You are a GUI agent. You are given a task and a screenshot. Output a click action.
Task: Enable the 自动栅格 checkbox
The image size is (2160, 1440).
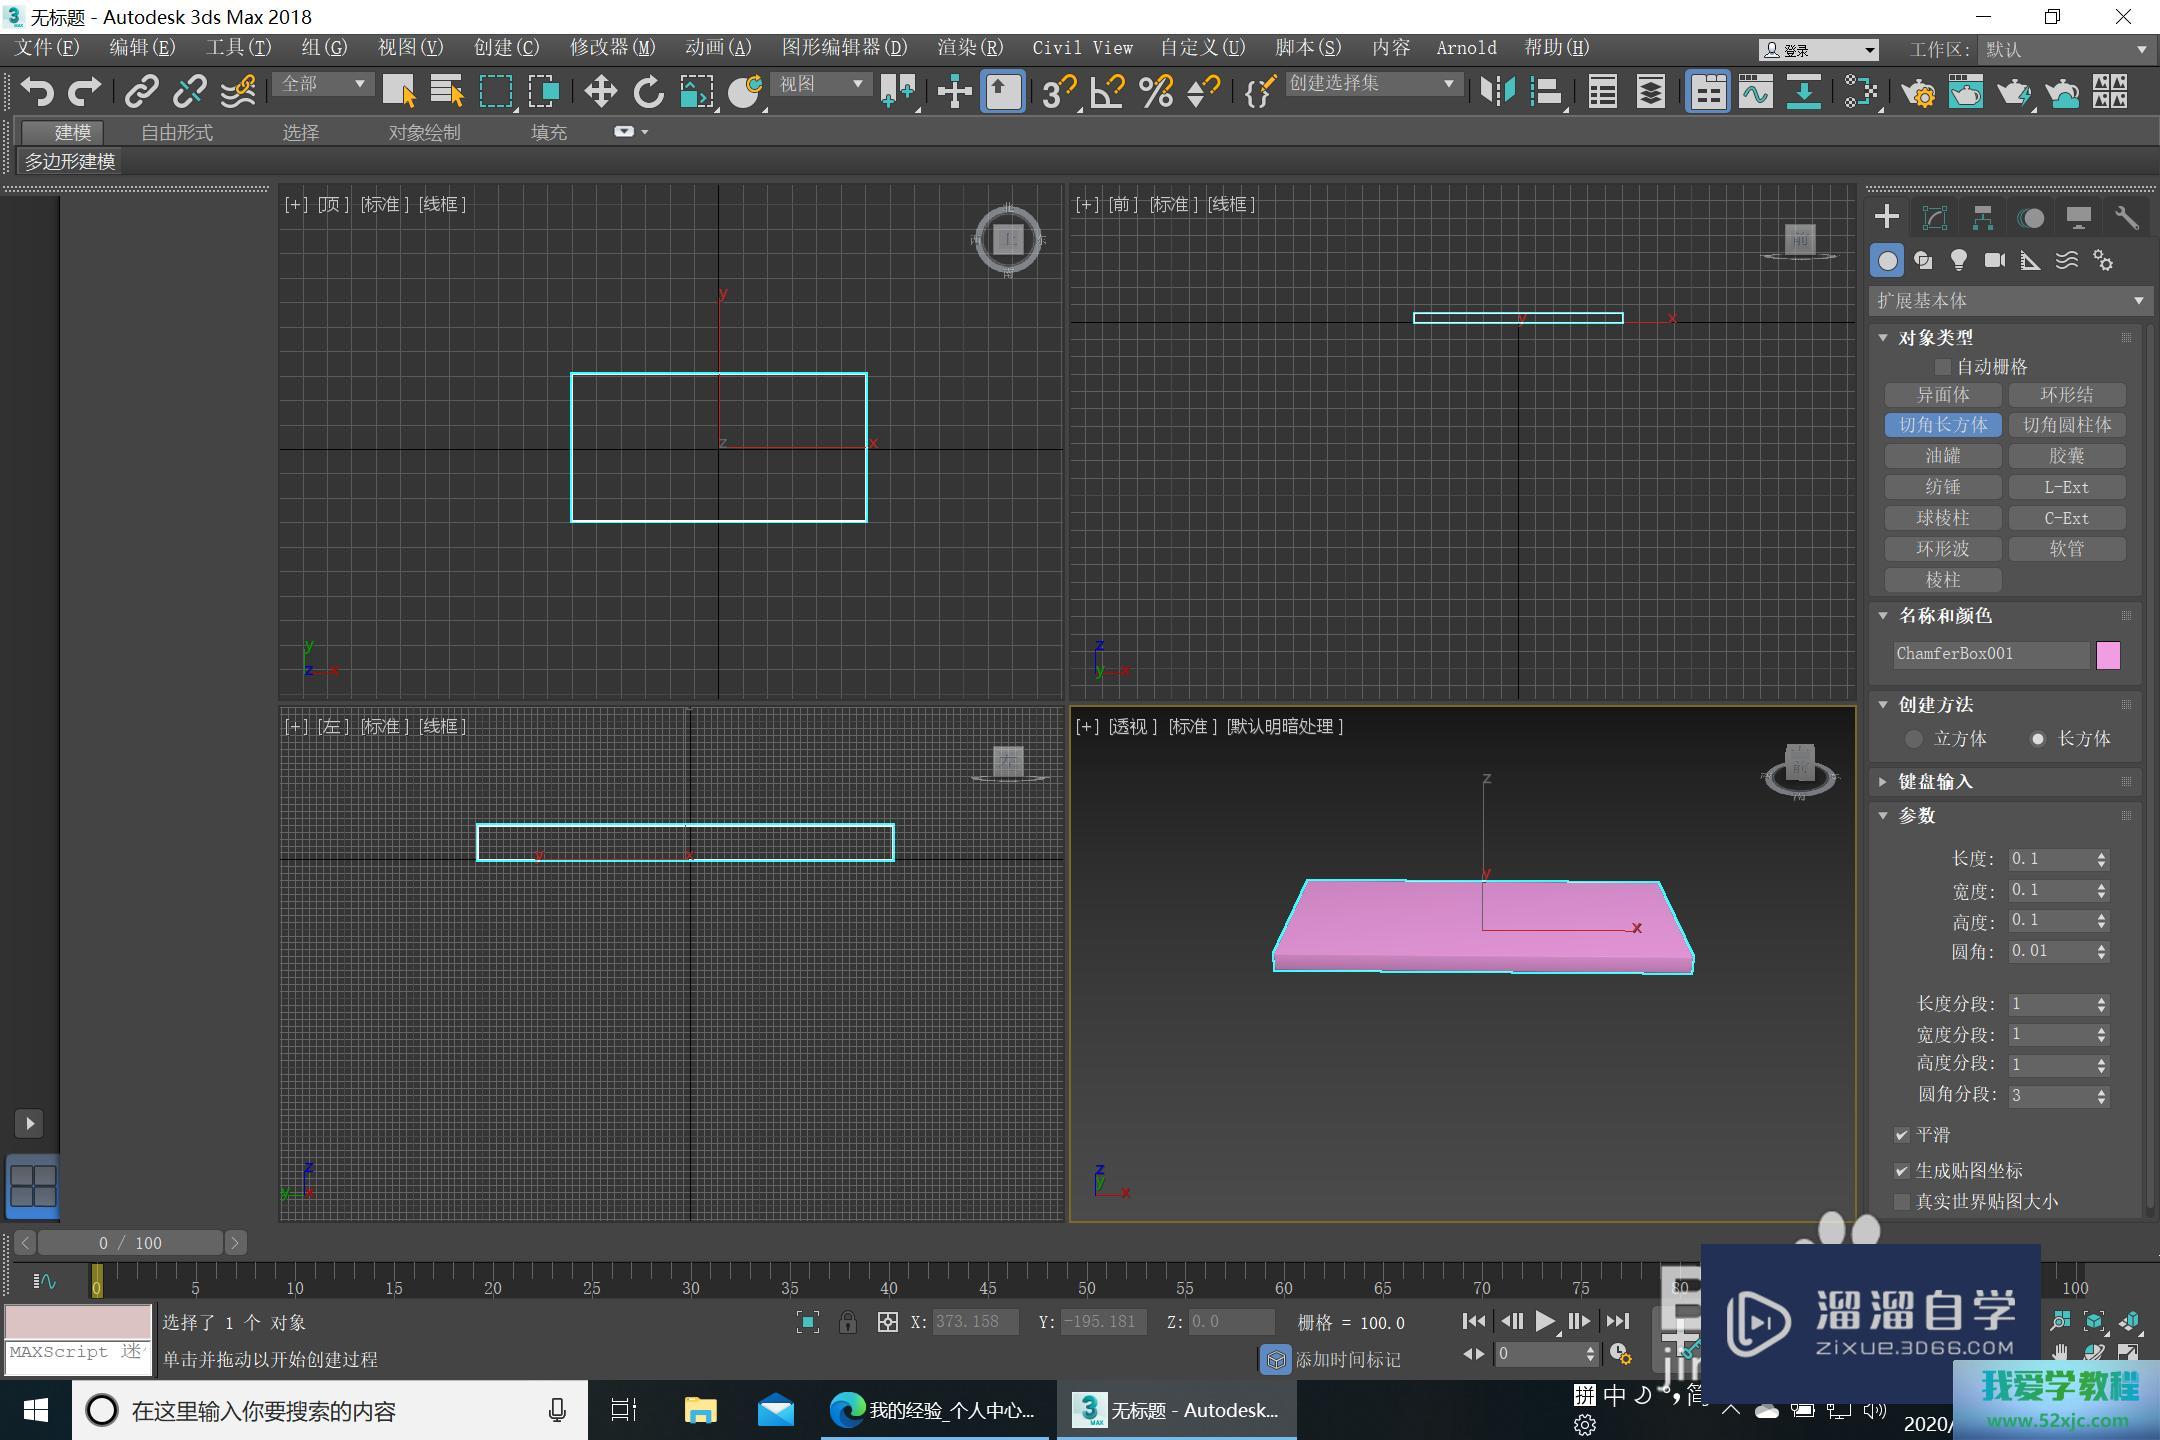click(1943, 367)
